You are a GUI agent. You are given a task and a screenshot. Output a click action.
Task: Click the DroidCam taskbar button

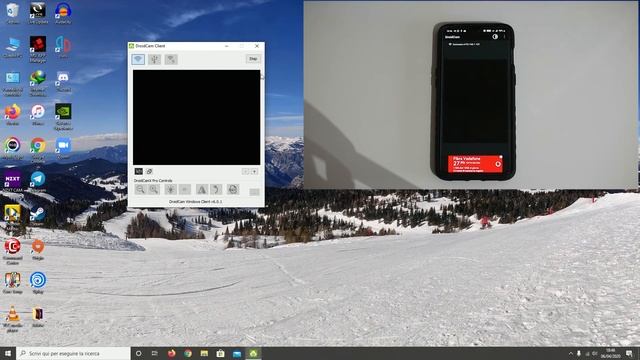pyautogui.click(x=253, y=353)
